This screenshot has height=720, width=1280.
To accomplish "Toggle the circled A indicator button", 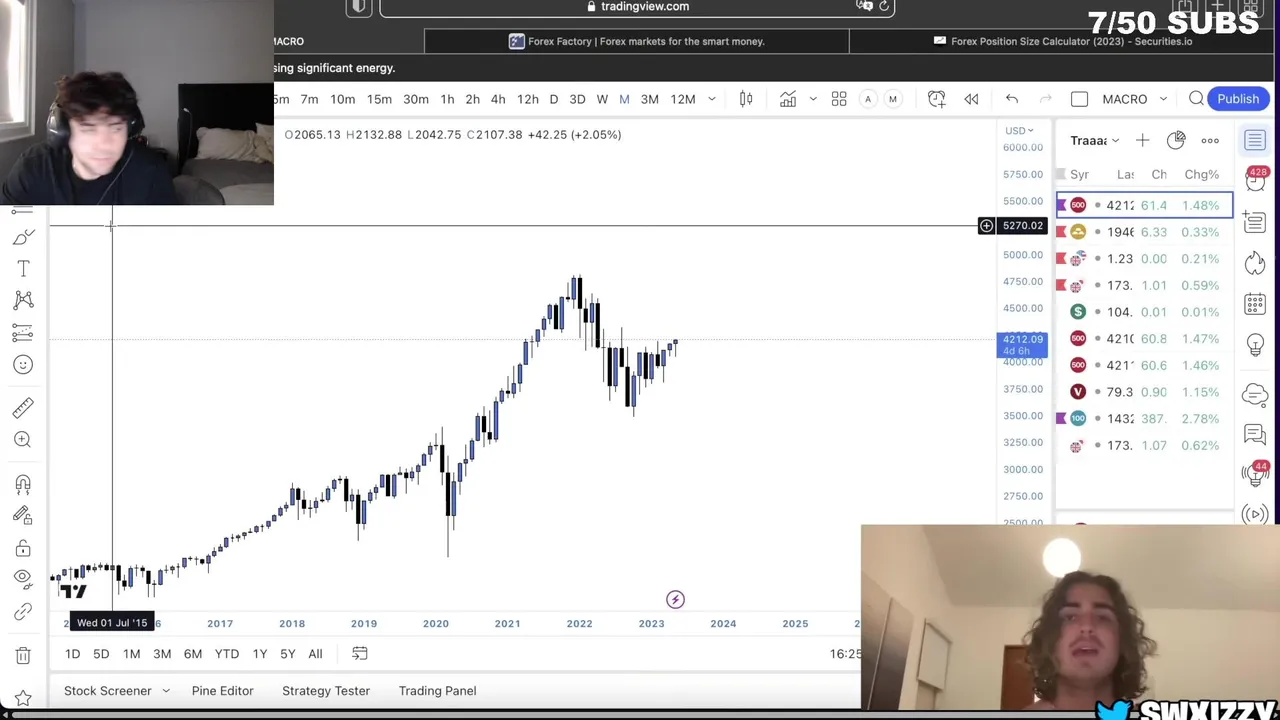I will point(868,99).
